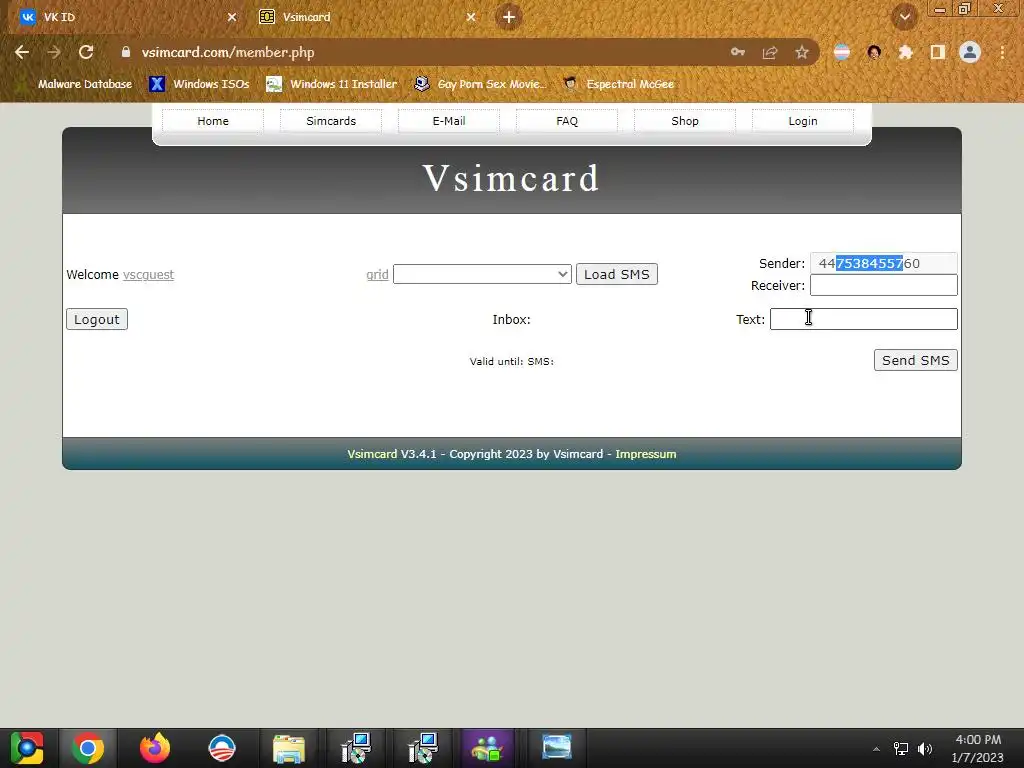Focus the Text message input field

[863, 319]
